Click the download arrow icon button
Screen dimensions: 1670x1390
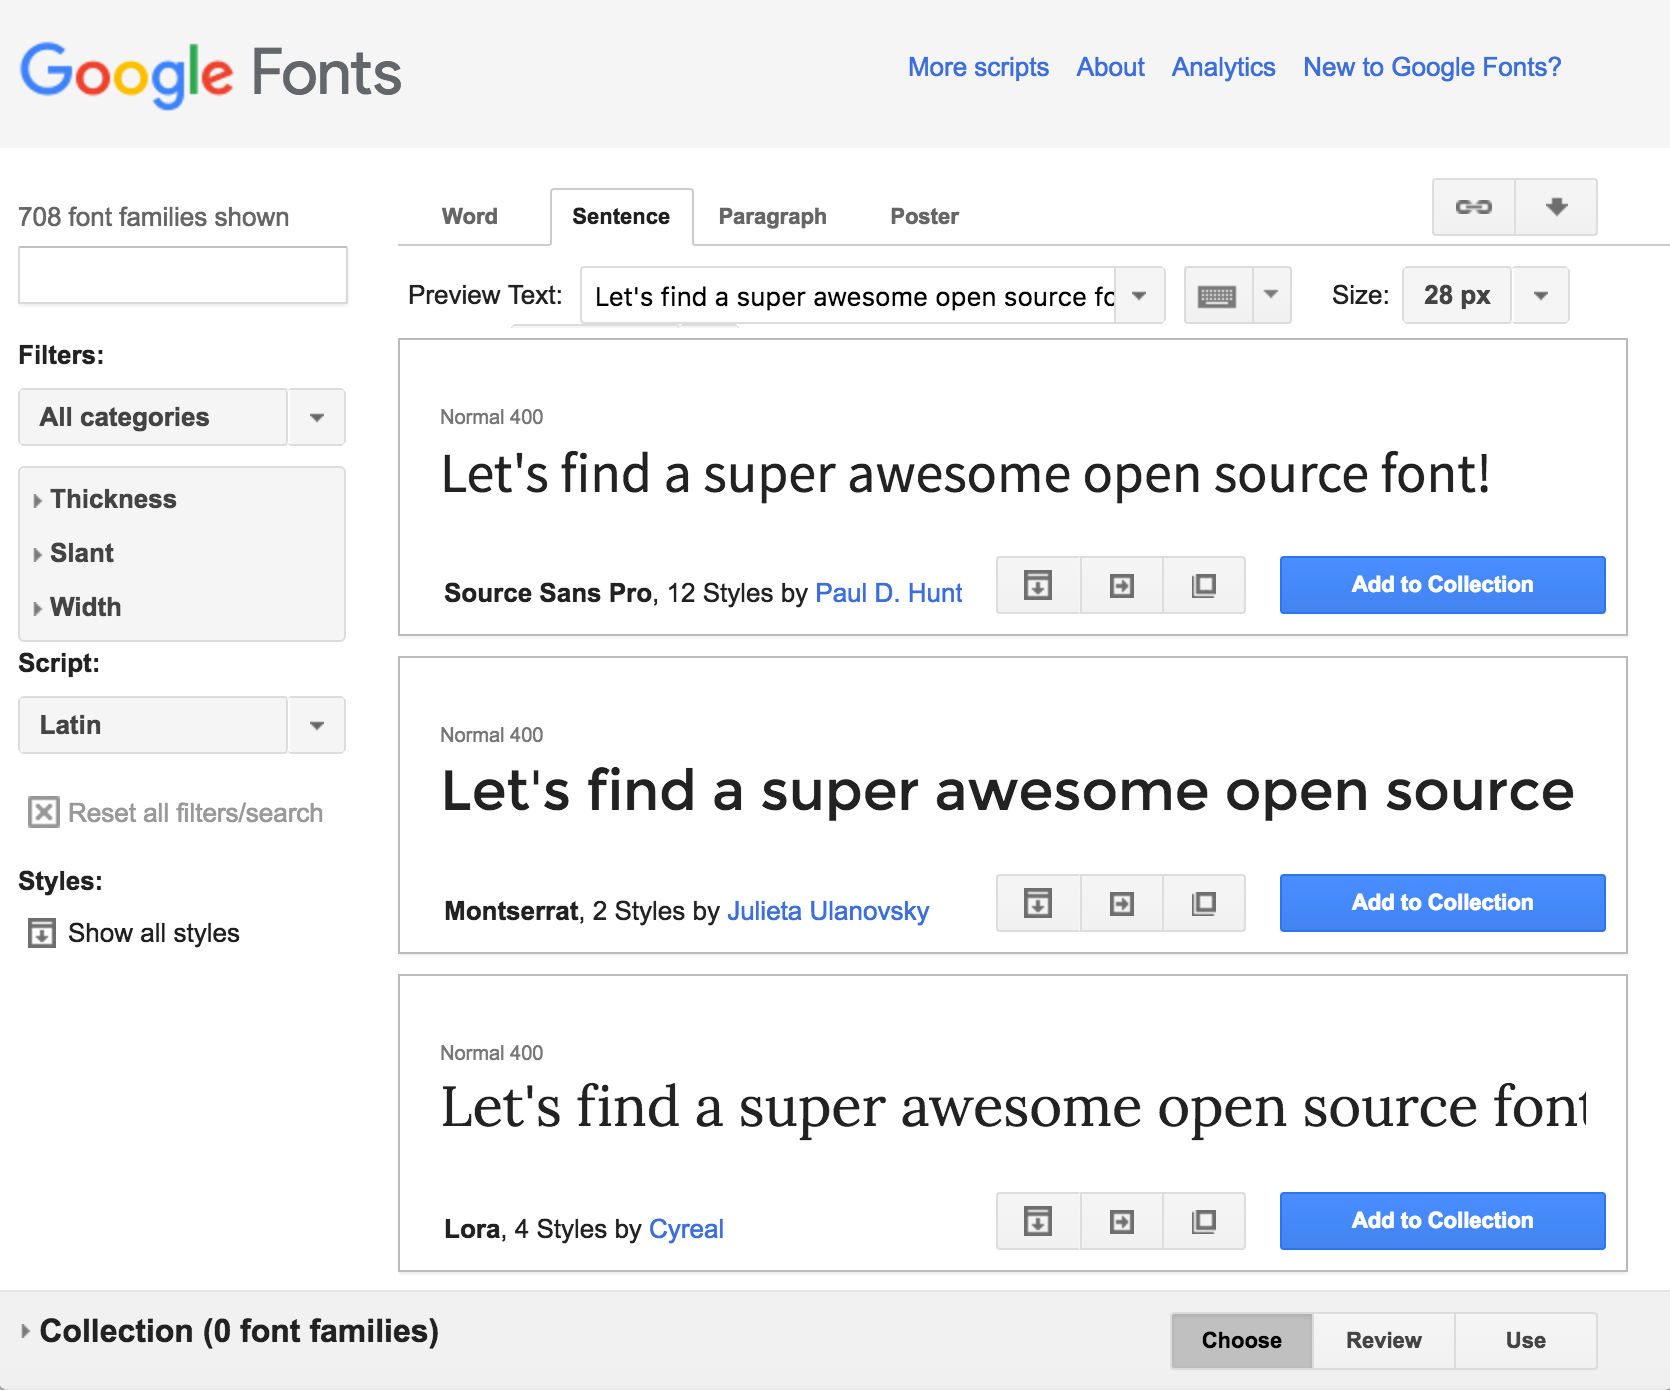[1556, 207]
